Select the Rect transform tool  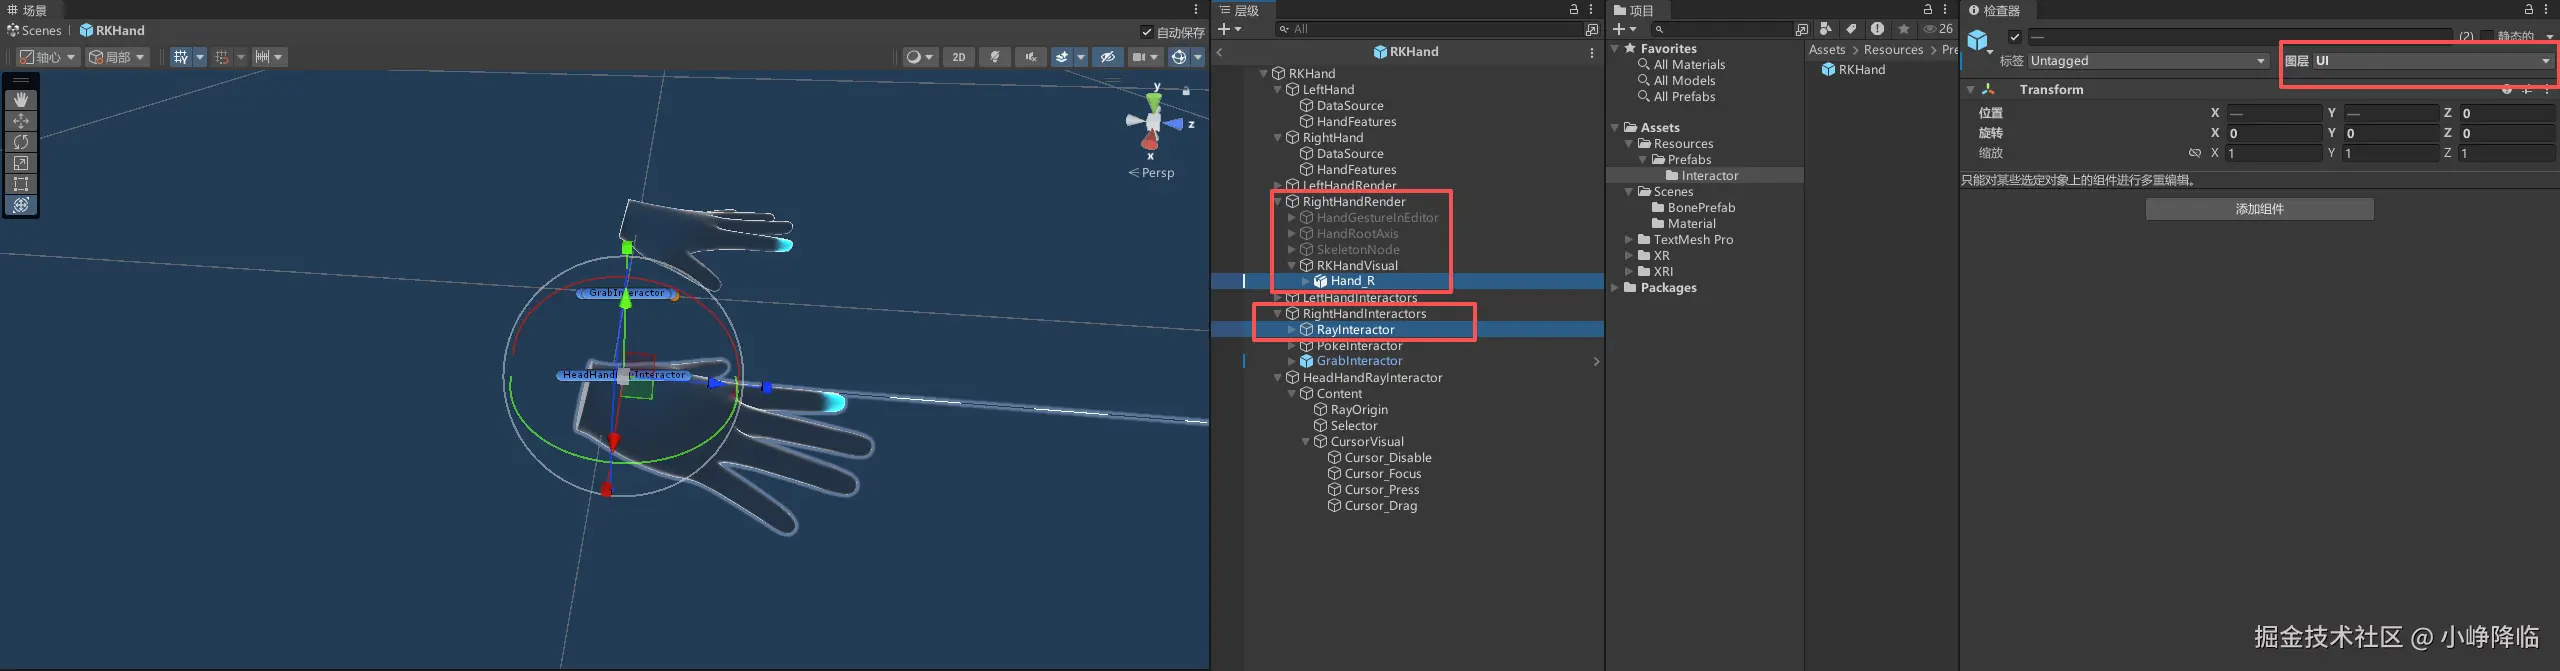coord(21,184)
